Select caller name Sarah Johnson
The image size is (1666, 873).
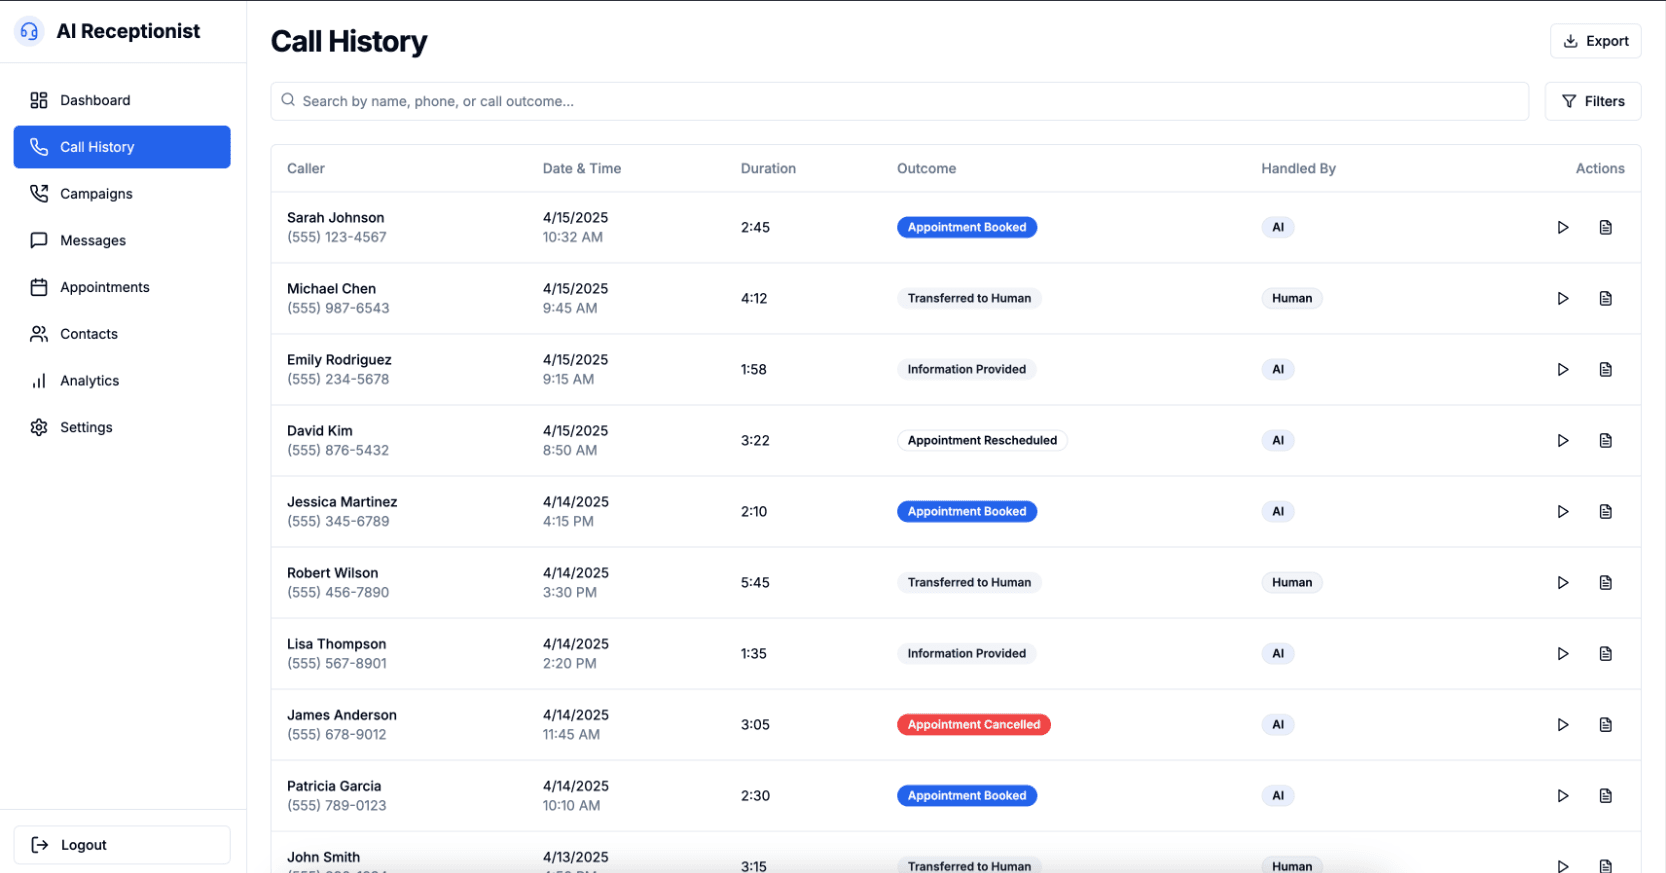click(x=335, y=218)
